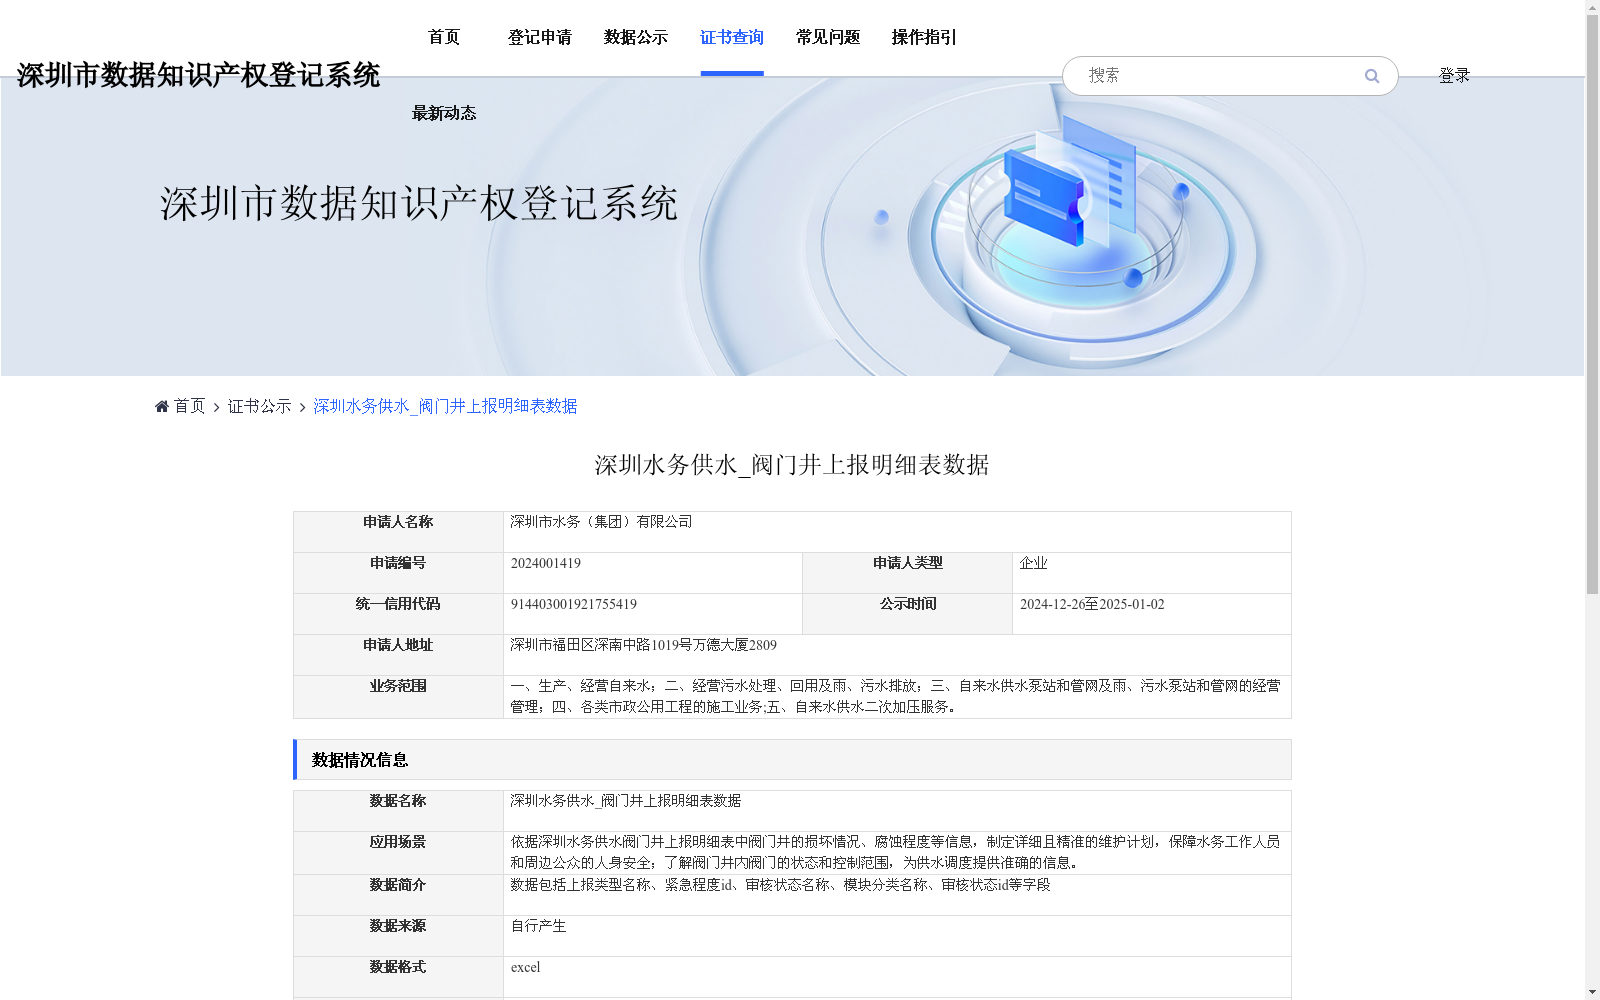
Task: Click the 数据情况信息 section header
Action: pos(792,760)
